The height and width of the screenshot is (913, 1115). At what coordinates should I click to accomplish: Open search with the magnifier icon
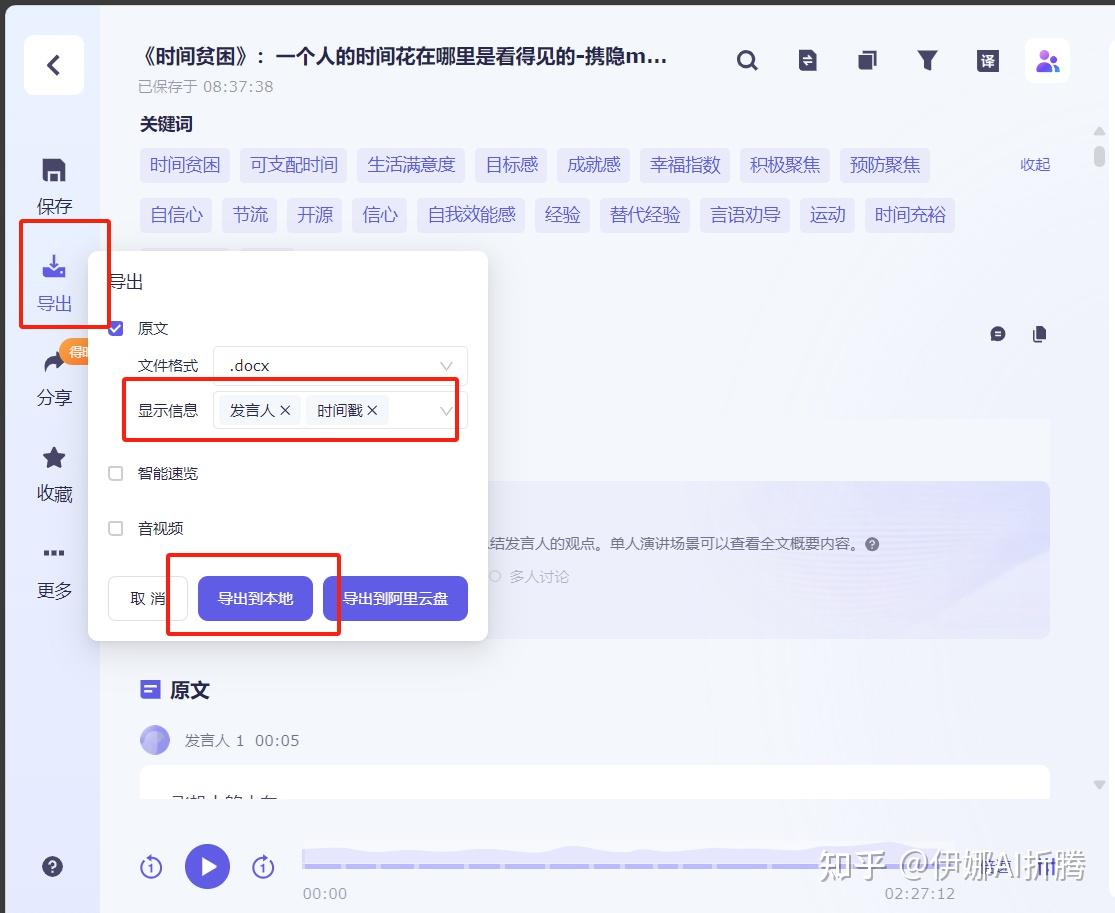[x=747, y=60]
